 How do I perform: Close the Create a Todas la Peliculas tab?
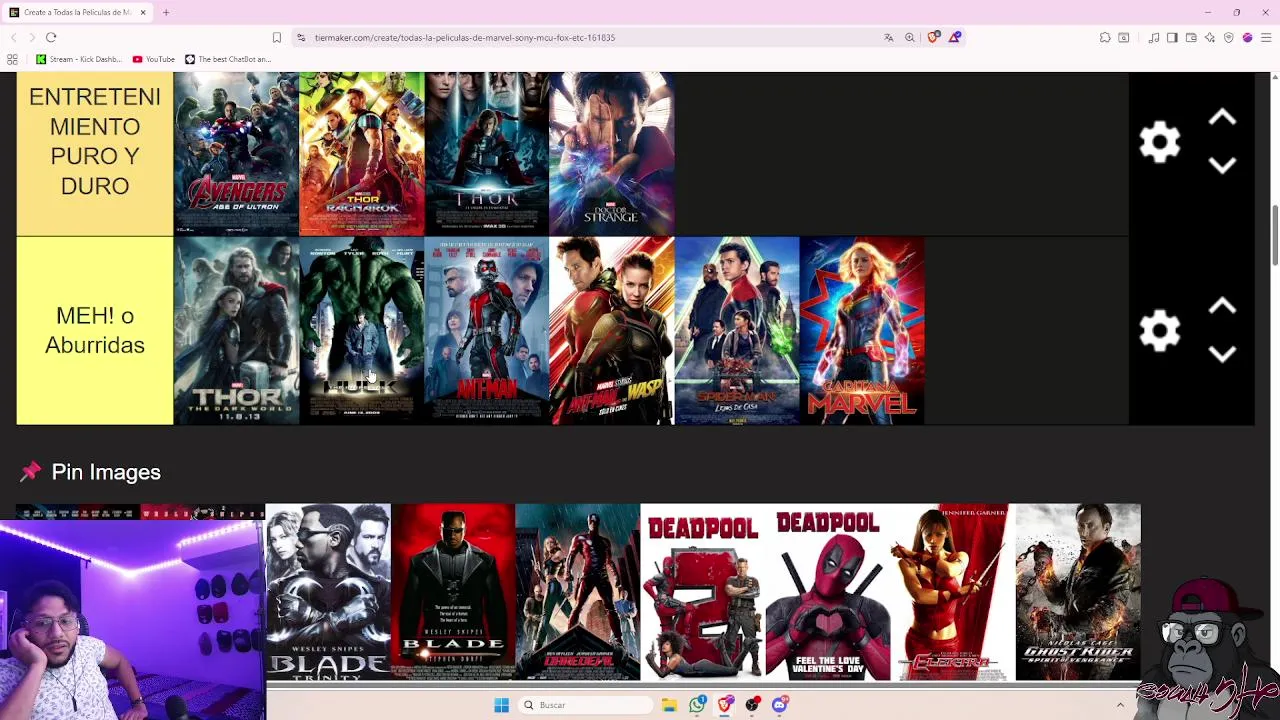(x=143, y=12)
